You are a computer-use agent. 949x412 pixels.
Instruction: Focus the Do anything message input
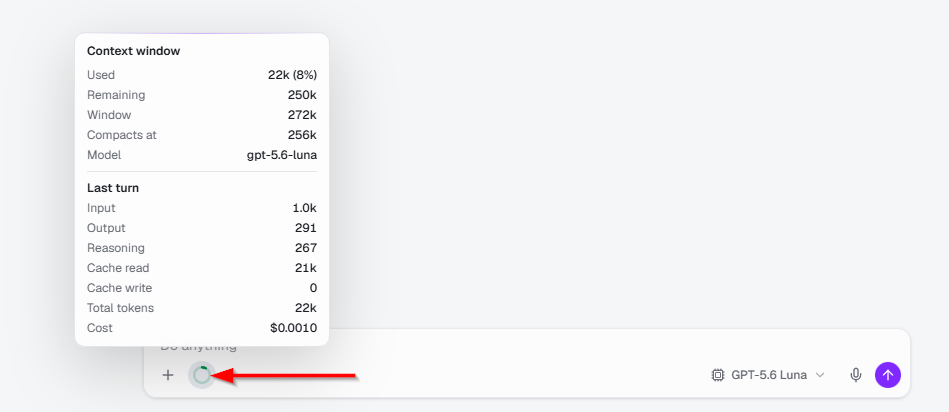coord(527,347)
